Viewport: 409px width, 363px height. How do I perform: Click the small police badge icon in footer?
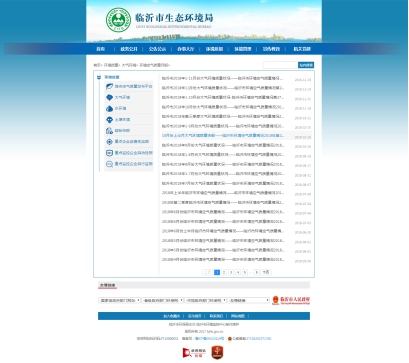coord(230,339)
